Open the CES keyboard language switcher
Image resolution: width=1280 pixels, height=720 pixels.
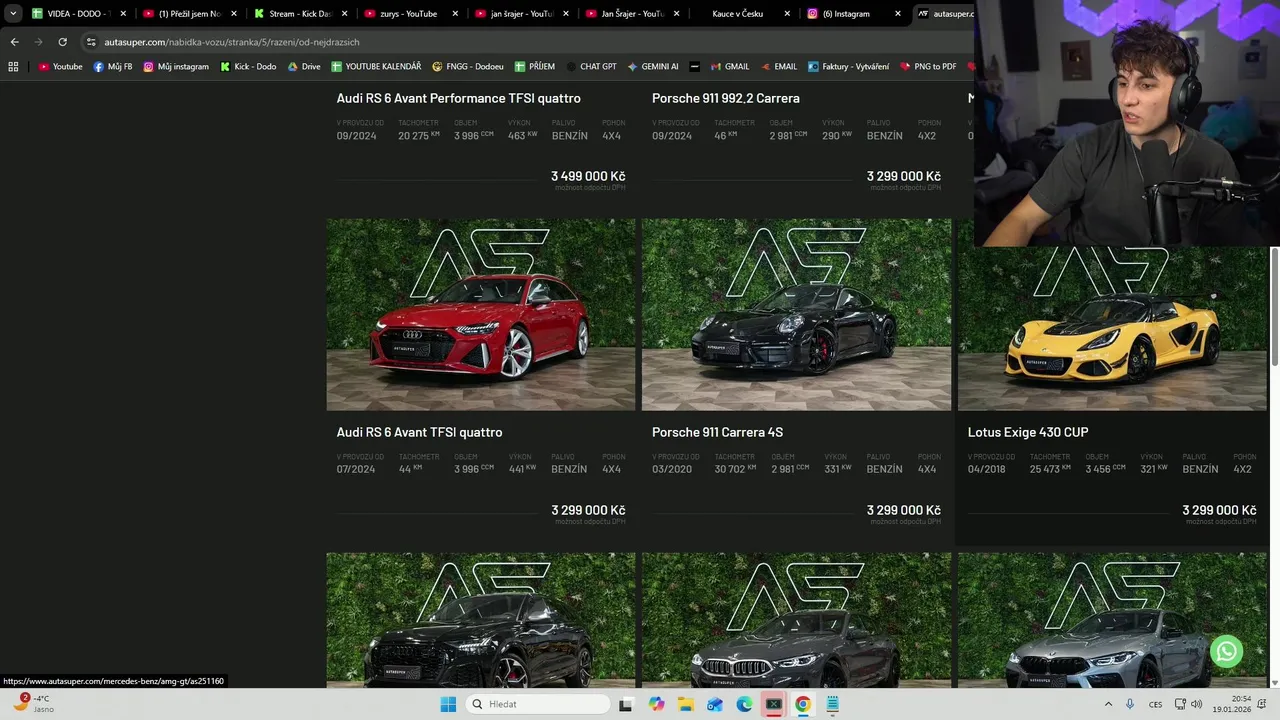[1156, 704]
